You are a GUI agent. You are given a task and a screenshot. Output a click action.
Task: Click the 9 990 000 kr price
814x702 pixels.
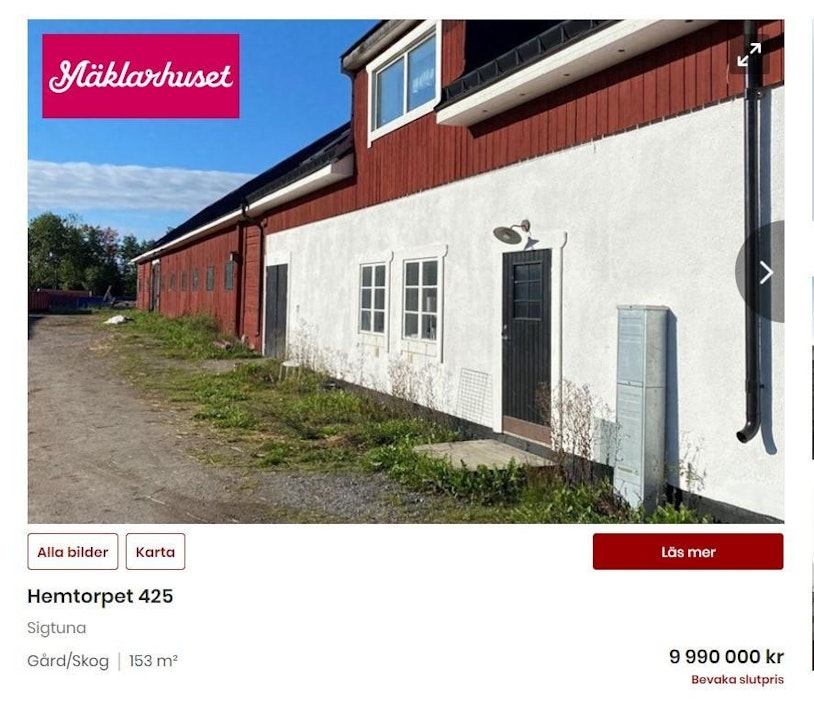726,656
